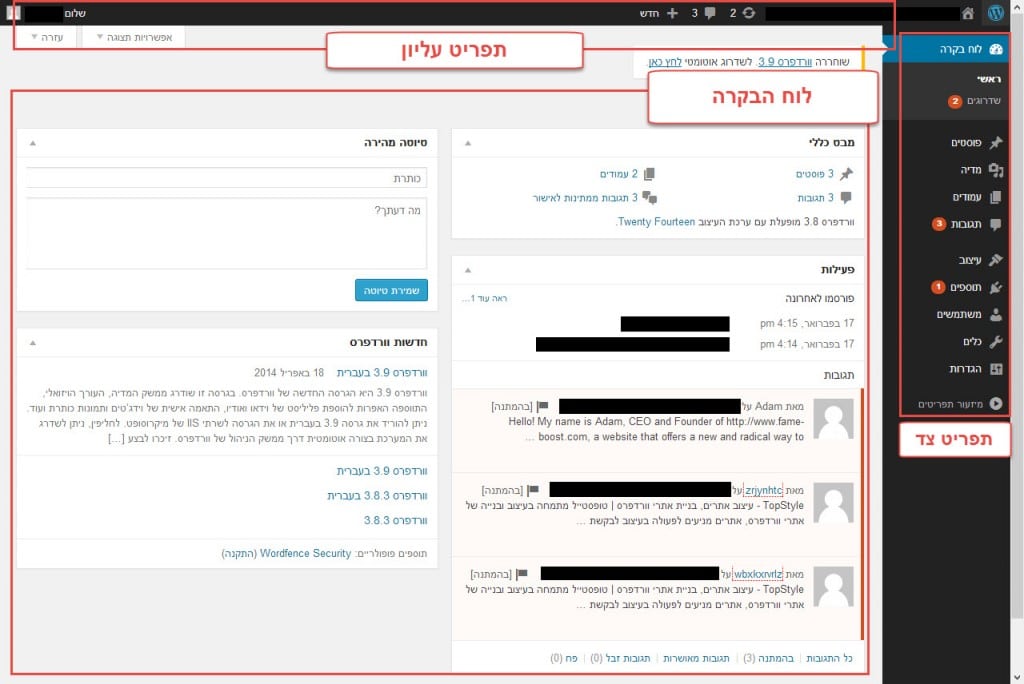Open the מדיה menu item
This screenshot has width=1024, height=684.
970,170
